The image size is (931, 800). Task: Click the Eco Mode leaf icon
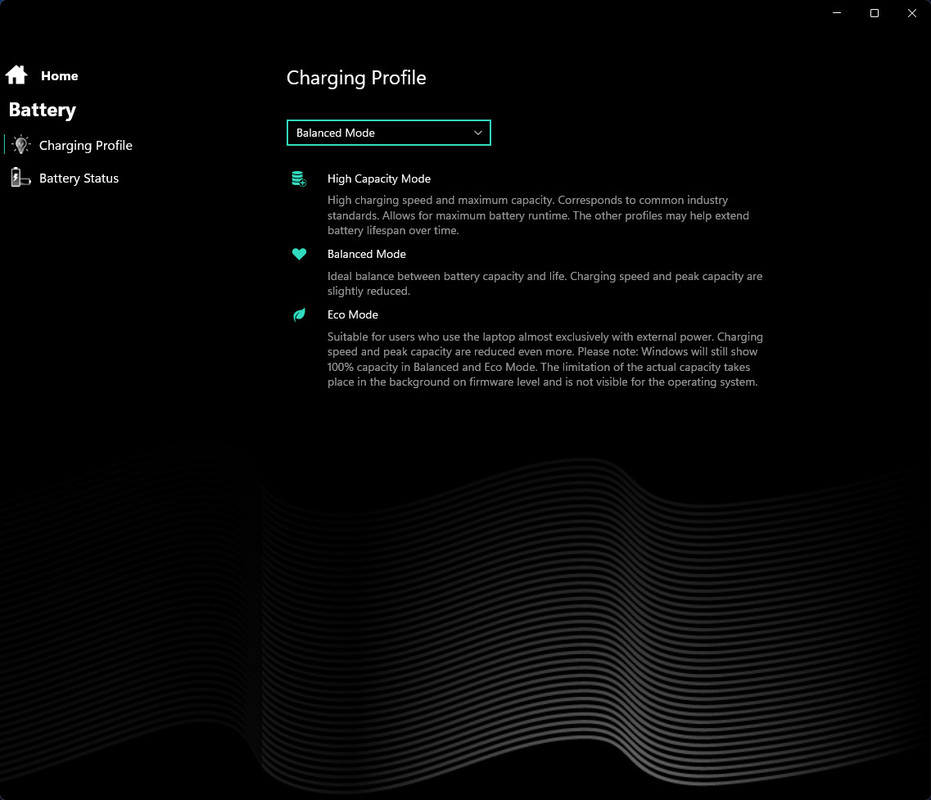coord(299,314)
